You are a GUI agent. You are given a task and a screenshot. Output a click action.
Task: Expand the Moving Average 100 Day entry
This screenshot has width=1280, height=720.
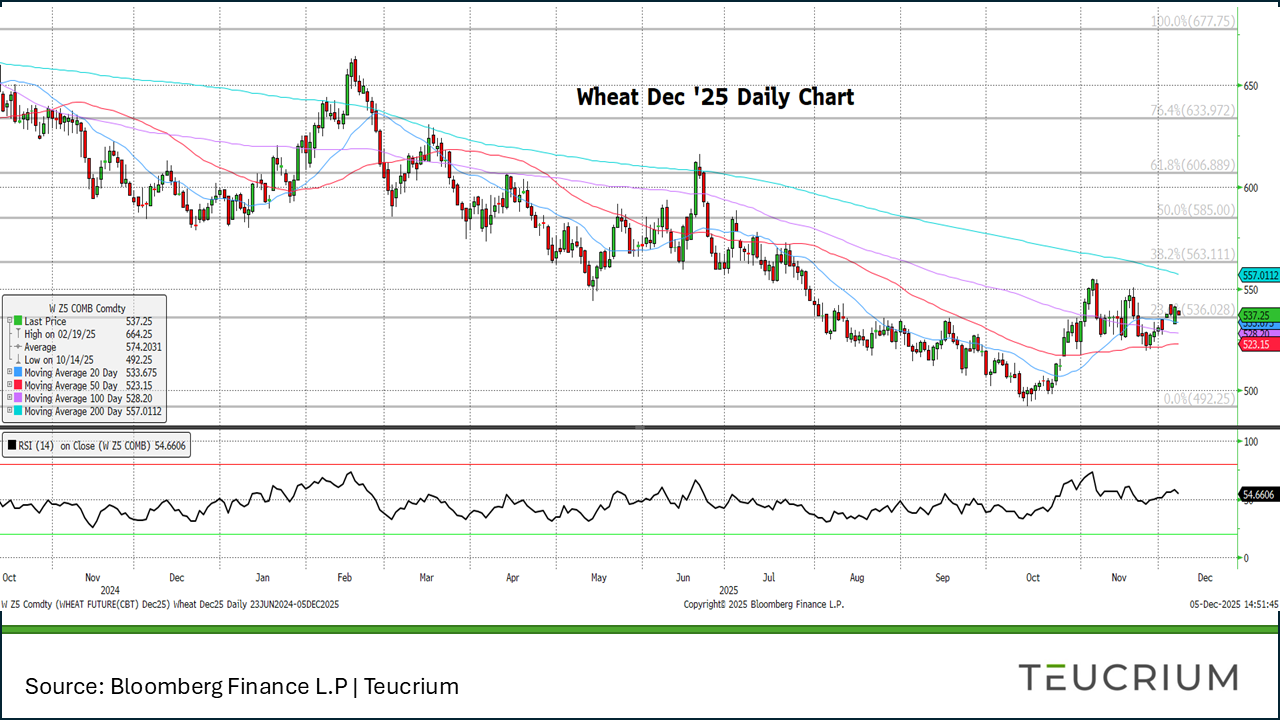click(9, 398)
